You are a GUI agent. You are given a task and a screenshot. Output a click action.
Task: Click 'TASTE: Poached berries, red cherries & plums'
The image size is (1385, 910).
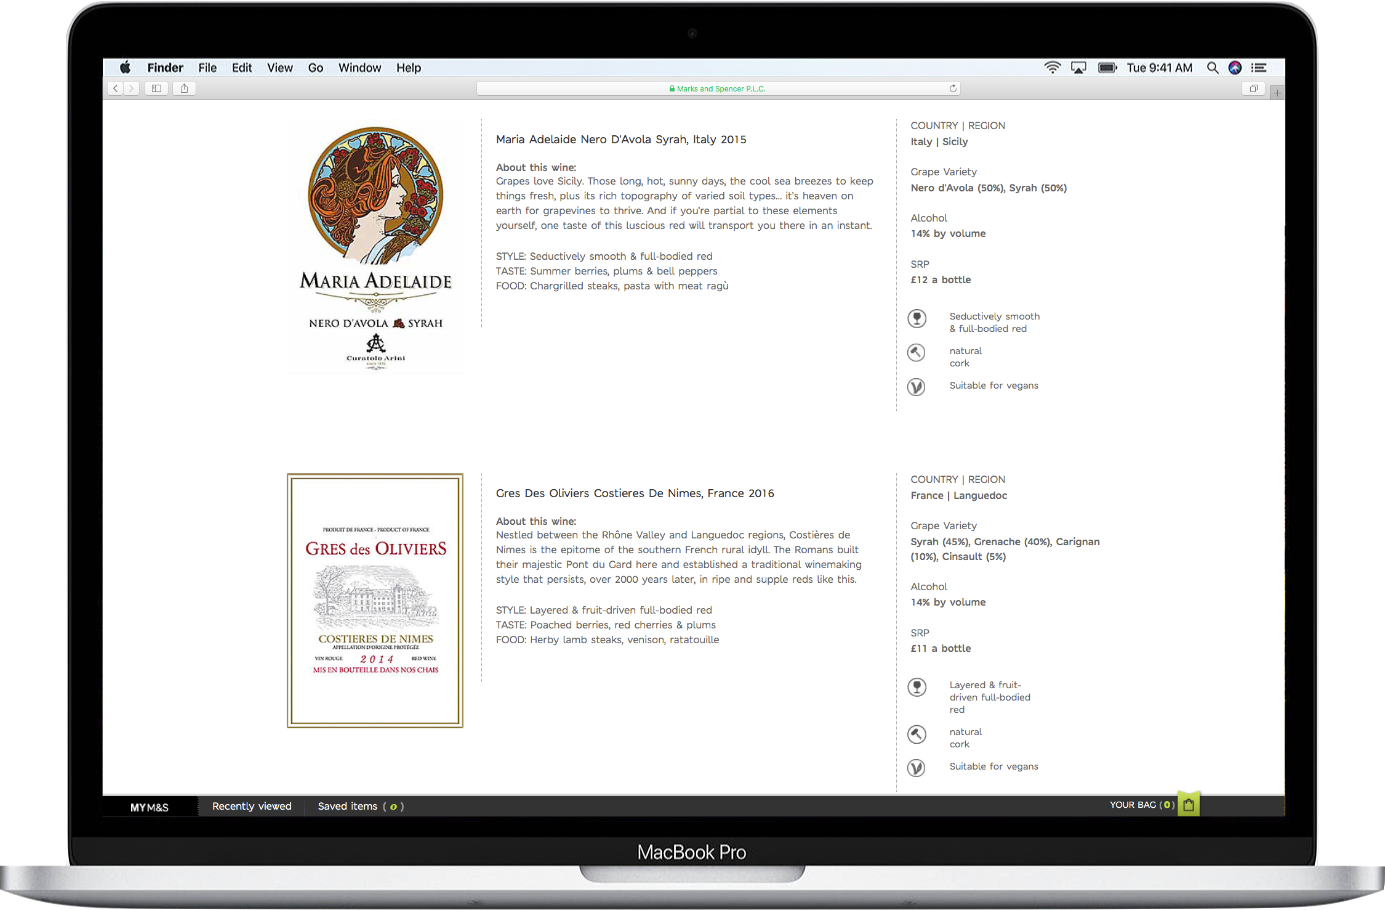(606, 626)
